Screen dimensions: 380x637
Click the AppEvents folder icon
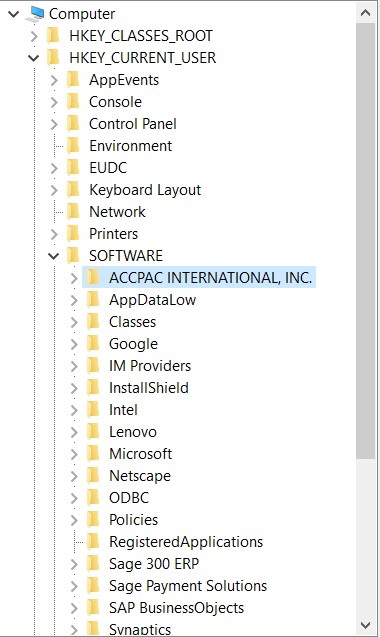pos(73,80)
